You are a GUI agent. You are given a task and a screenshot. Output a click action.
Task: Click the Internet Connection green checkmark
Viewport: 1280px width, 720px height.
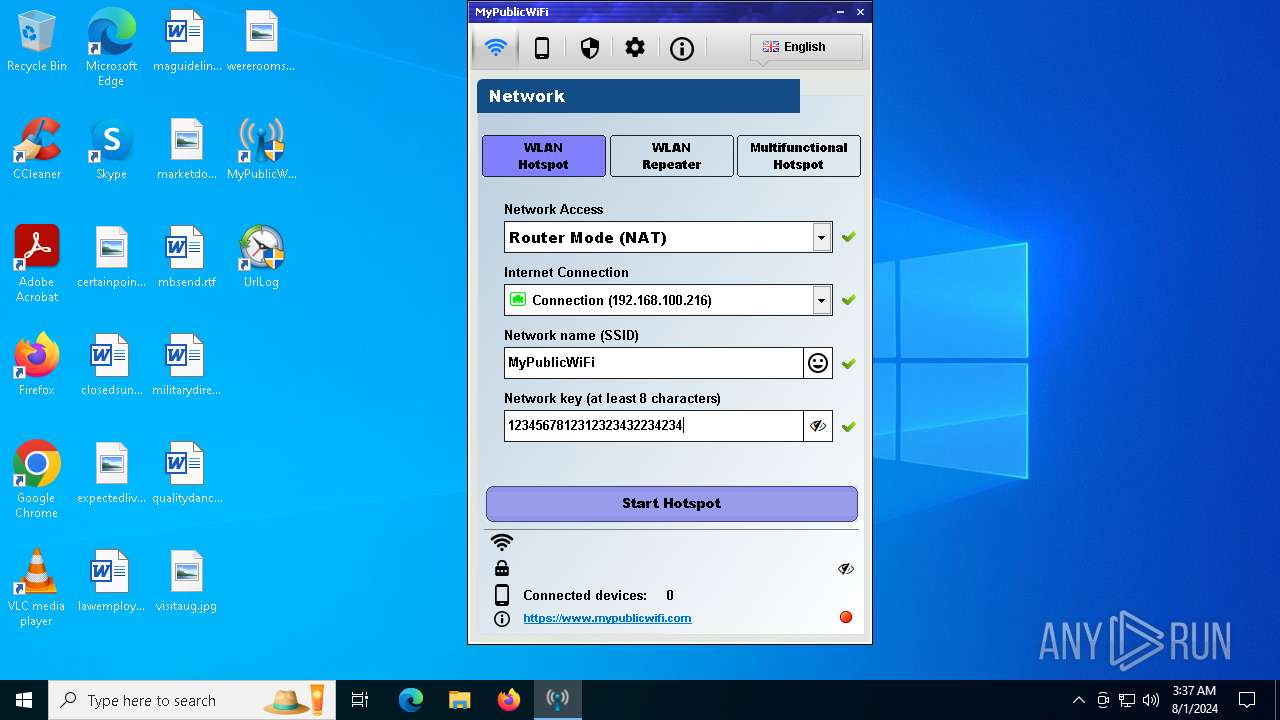pos(849,300)
